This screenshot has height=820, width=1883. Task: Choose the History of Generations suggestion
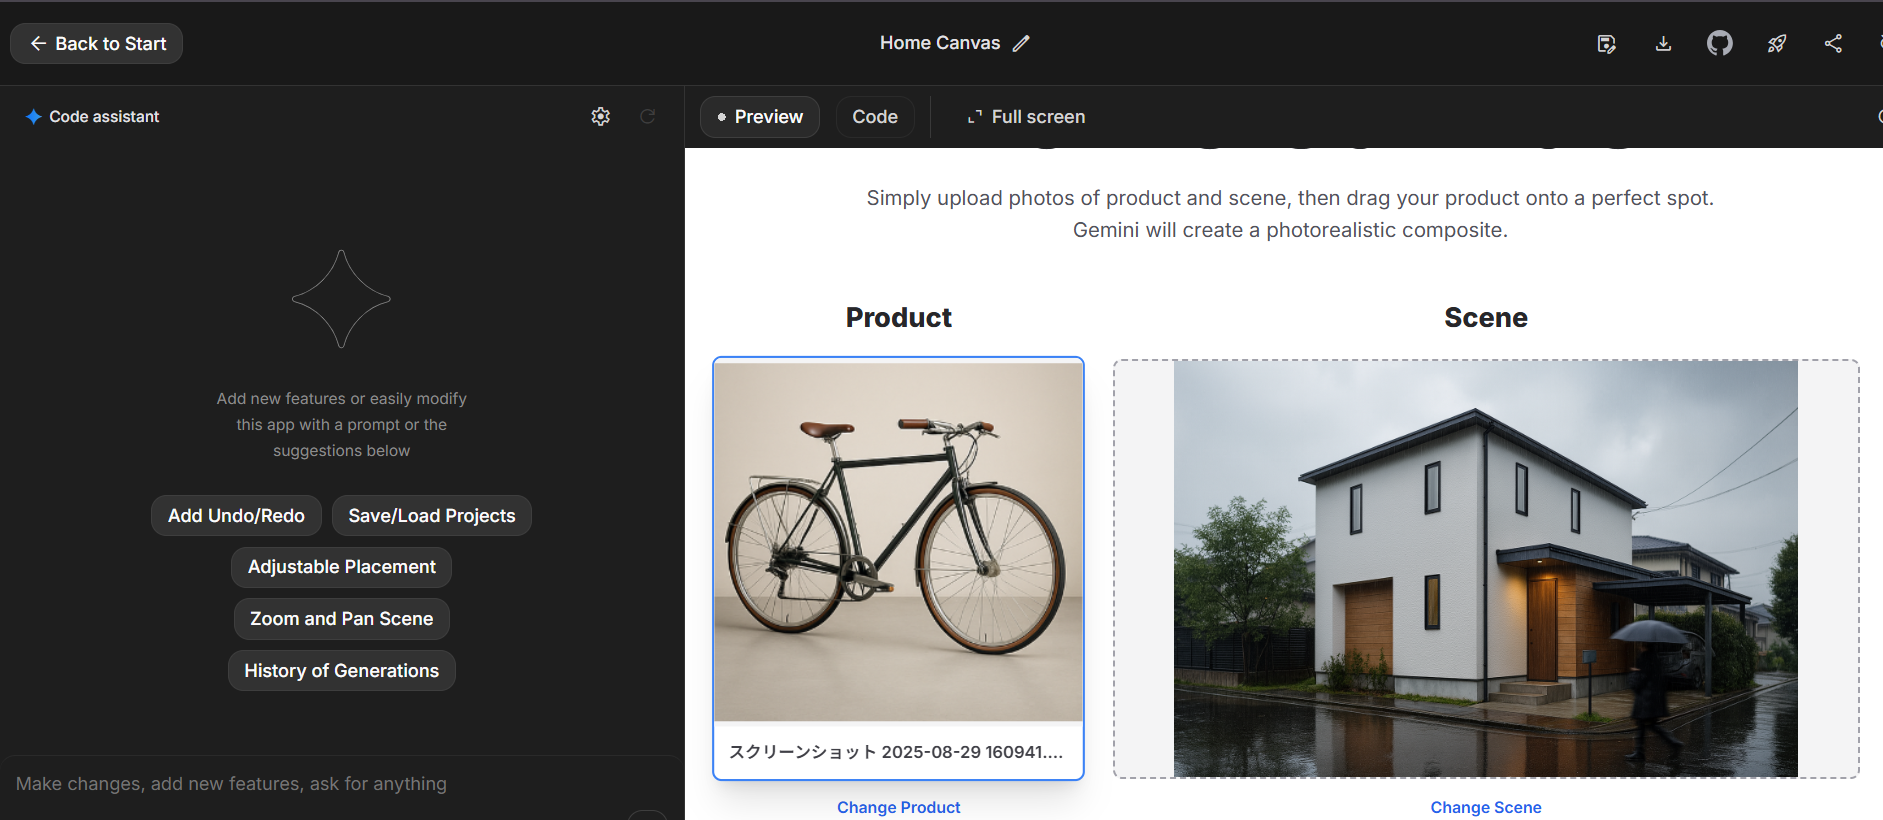point(342,671)
